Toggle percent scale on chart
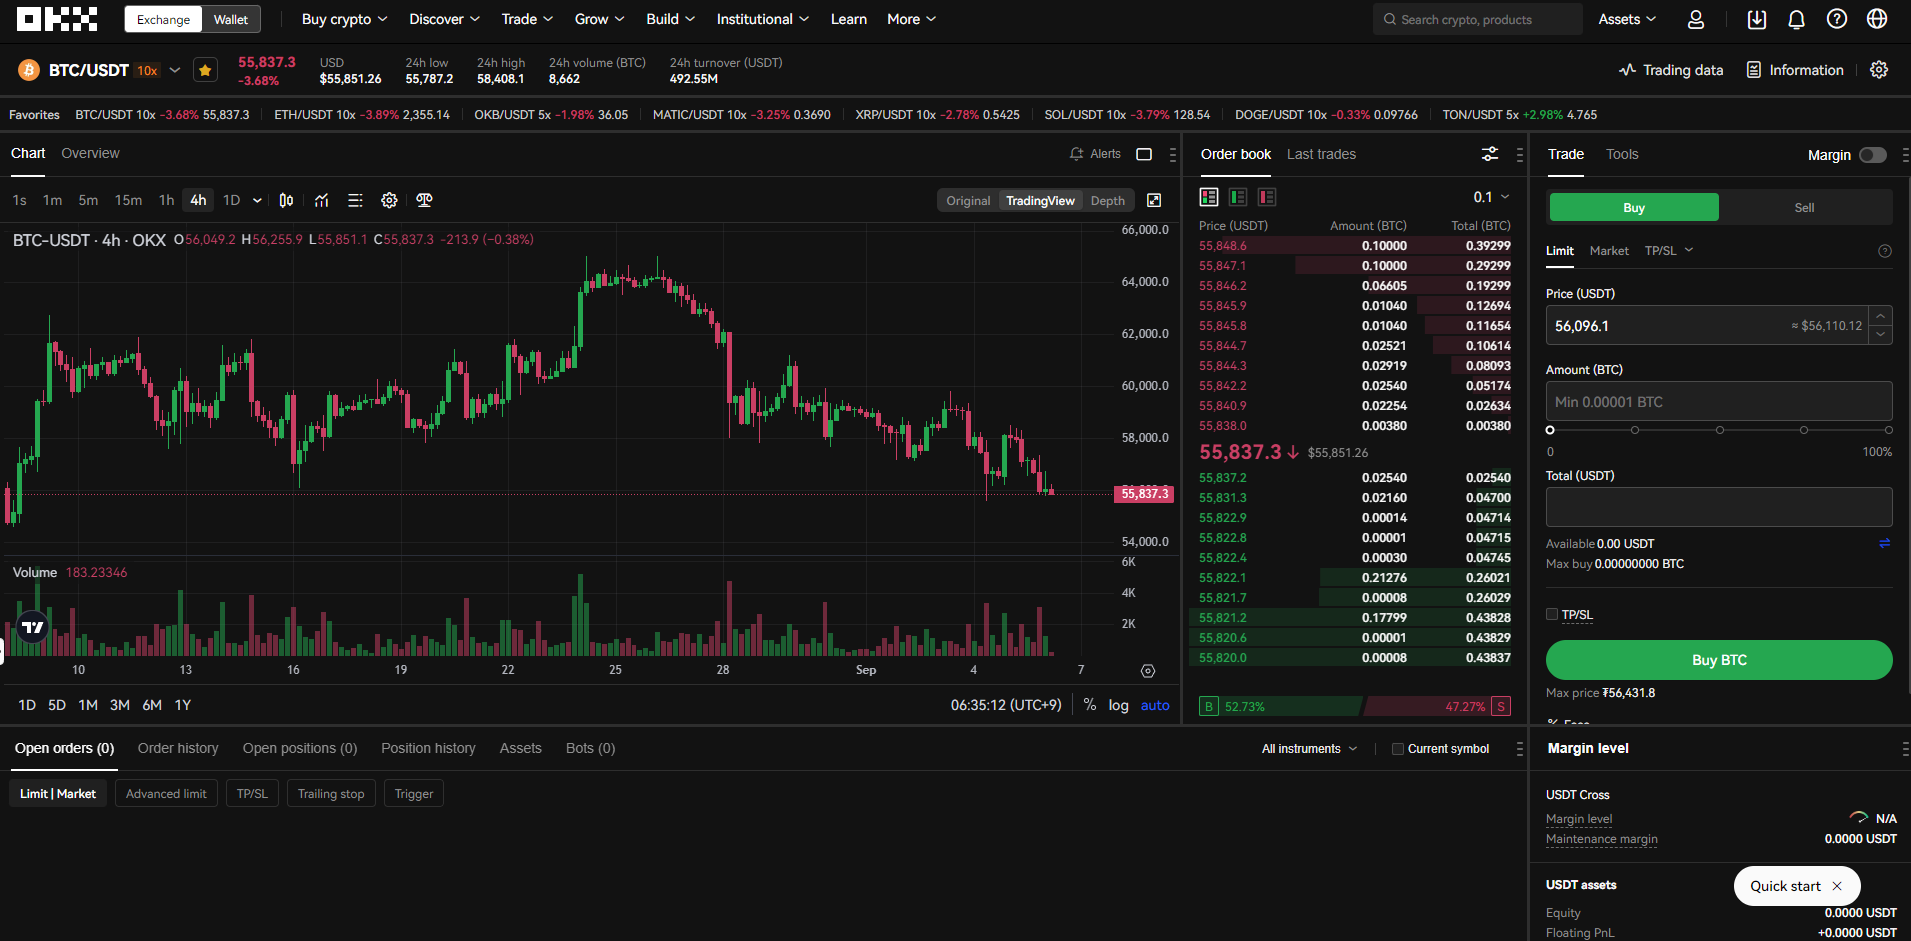Image resolution: width=1911 pixels, height=941 pixels. (1090, 705)
